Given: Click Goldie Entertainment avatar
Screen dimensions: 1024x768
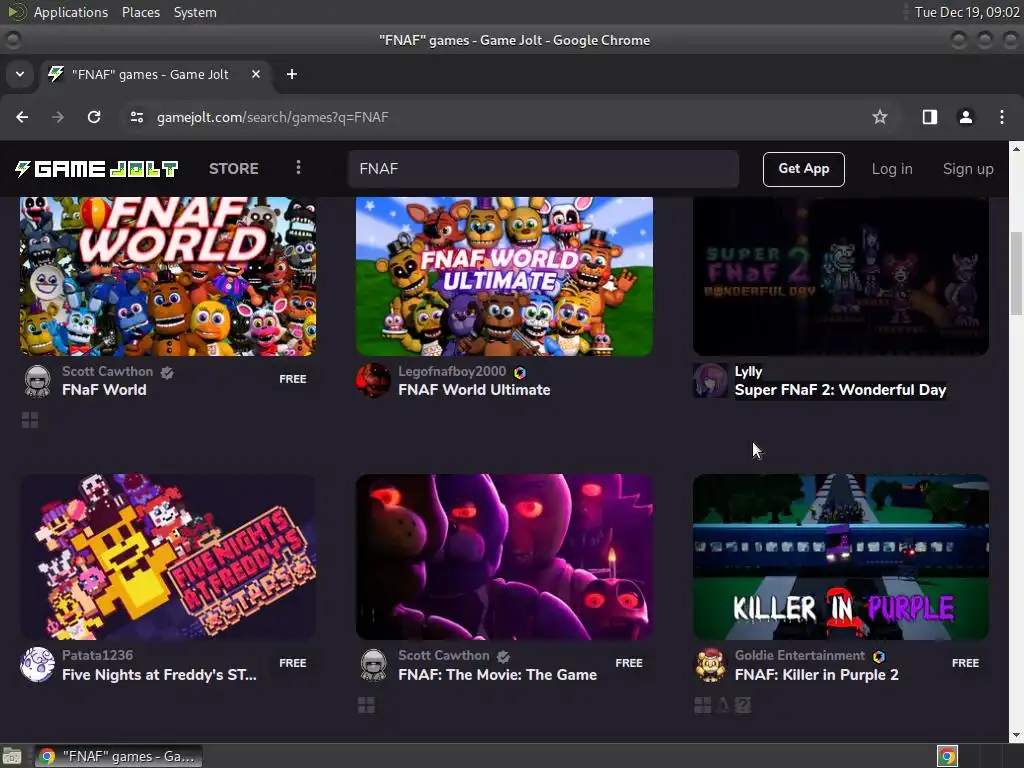Looking at the screenshot, I should click(710, 665).
